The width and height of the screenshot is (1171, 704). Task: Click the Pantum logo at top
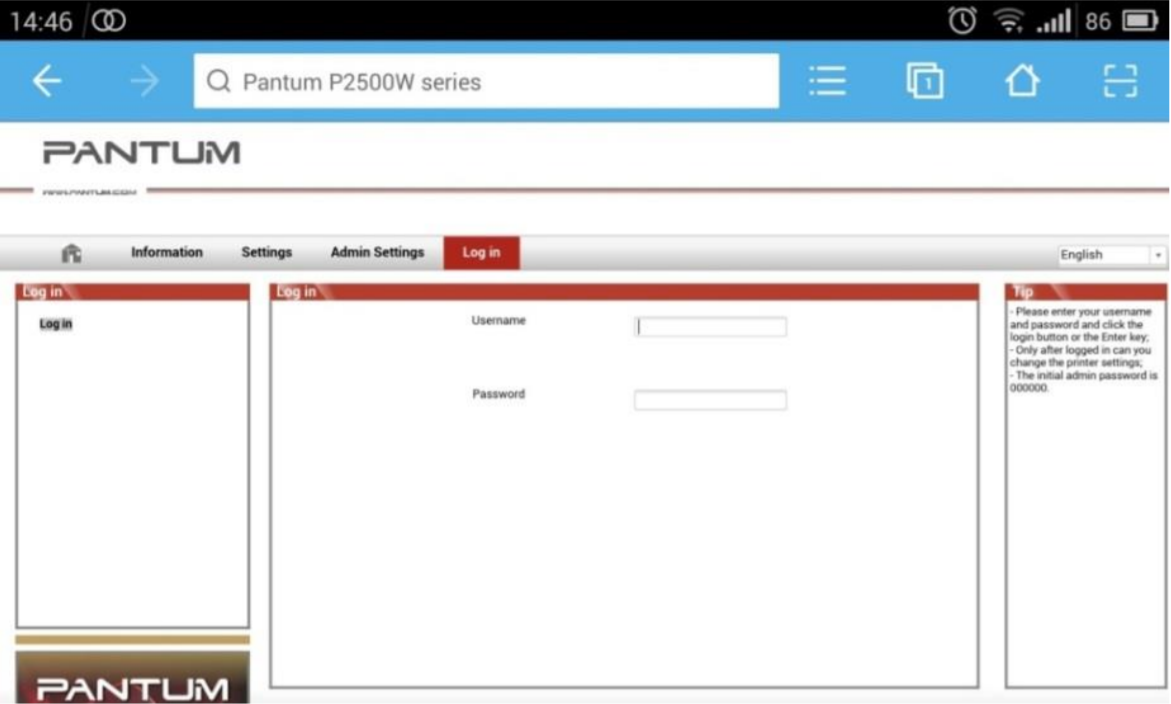click(x=141, y=153)
